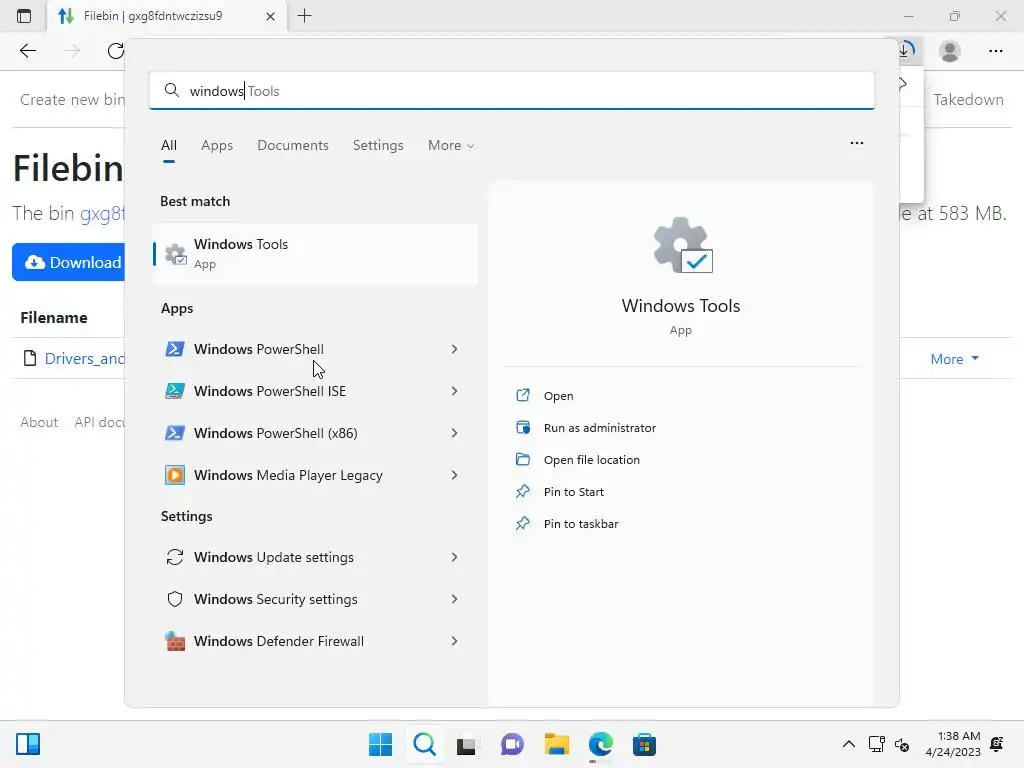Click the Filebin tab title
This screenshot has height=768, width=1024.
point(153,16)
